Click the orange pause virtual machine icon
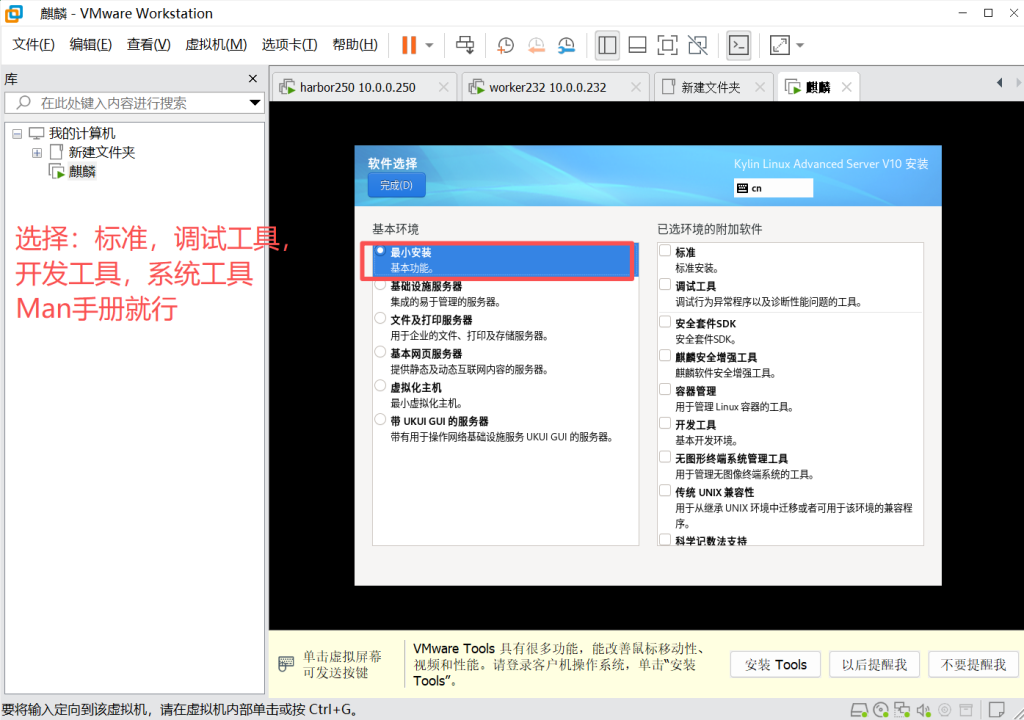The height and width of the screenshot is (720, 1024). [408, 45]
